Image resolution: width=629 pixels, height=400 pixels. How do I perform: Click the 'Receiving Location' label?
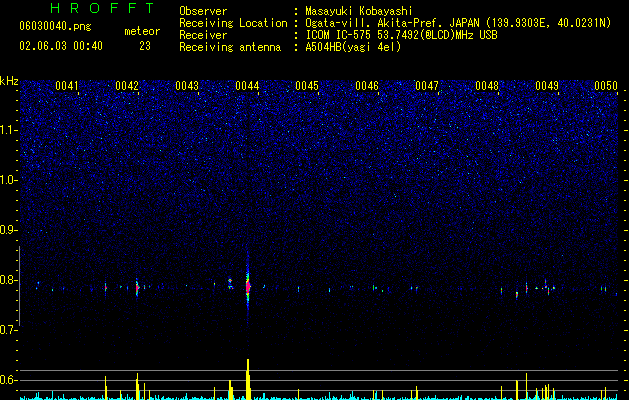click(x=233, y=23)
